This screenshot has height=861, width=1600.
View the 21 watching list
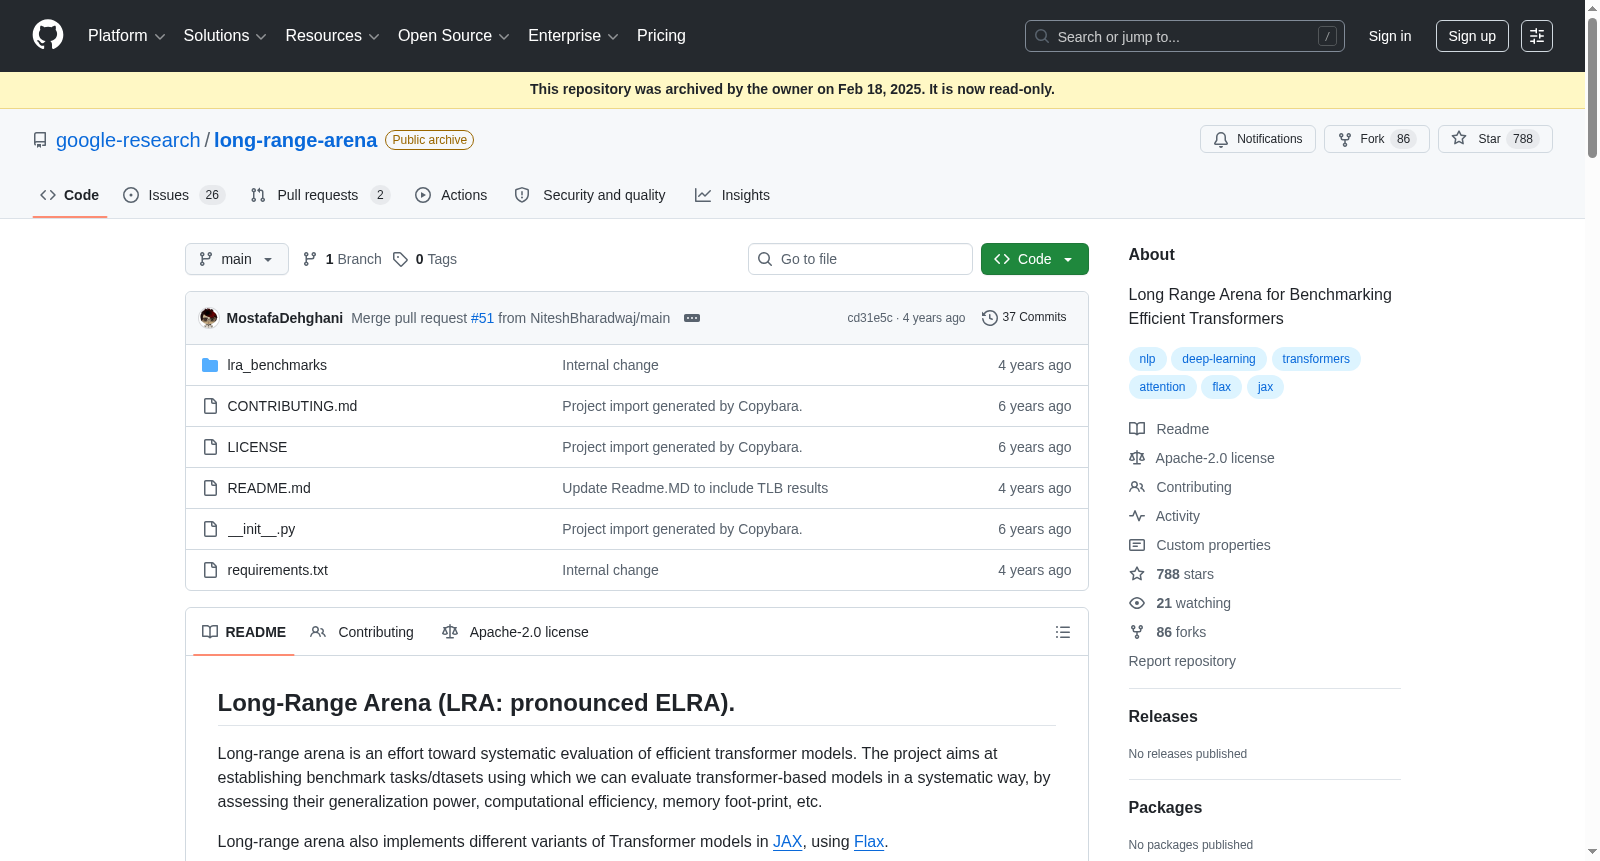tap(1180, 603)
